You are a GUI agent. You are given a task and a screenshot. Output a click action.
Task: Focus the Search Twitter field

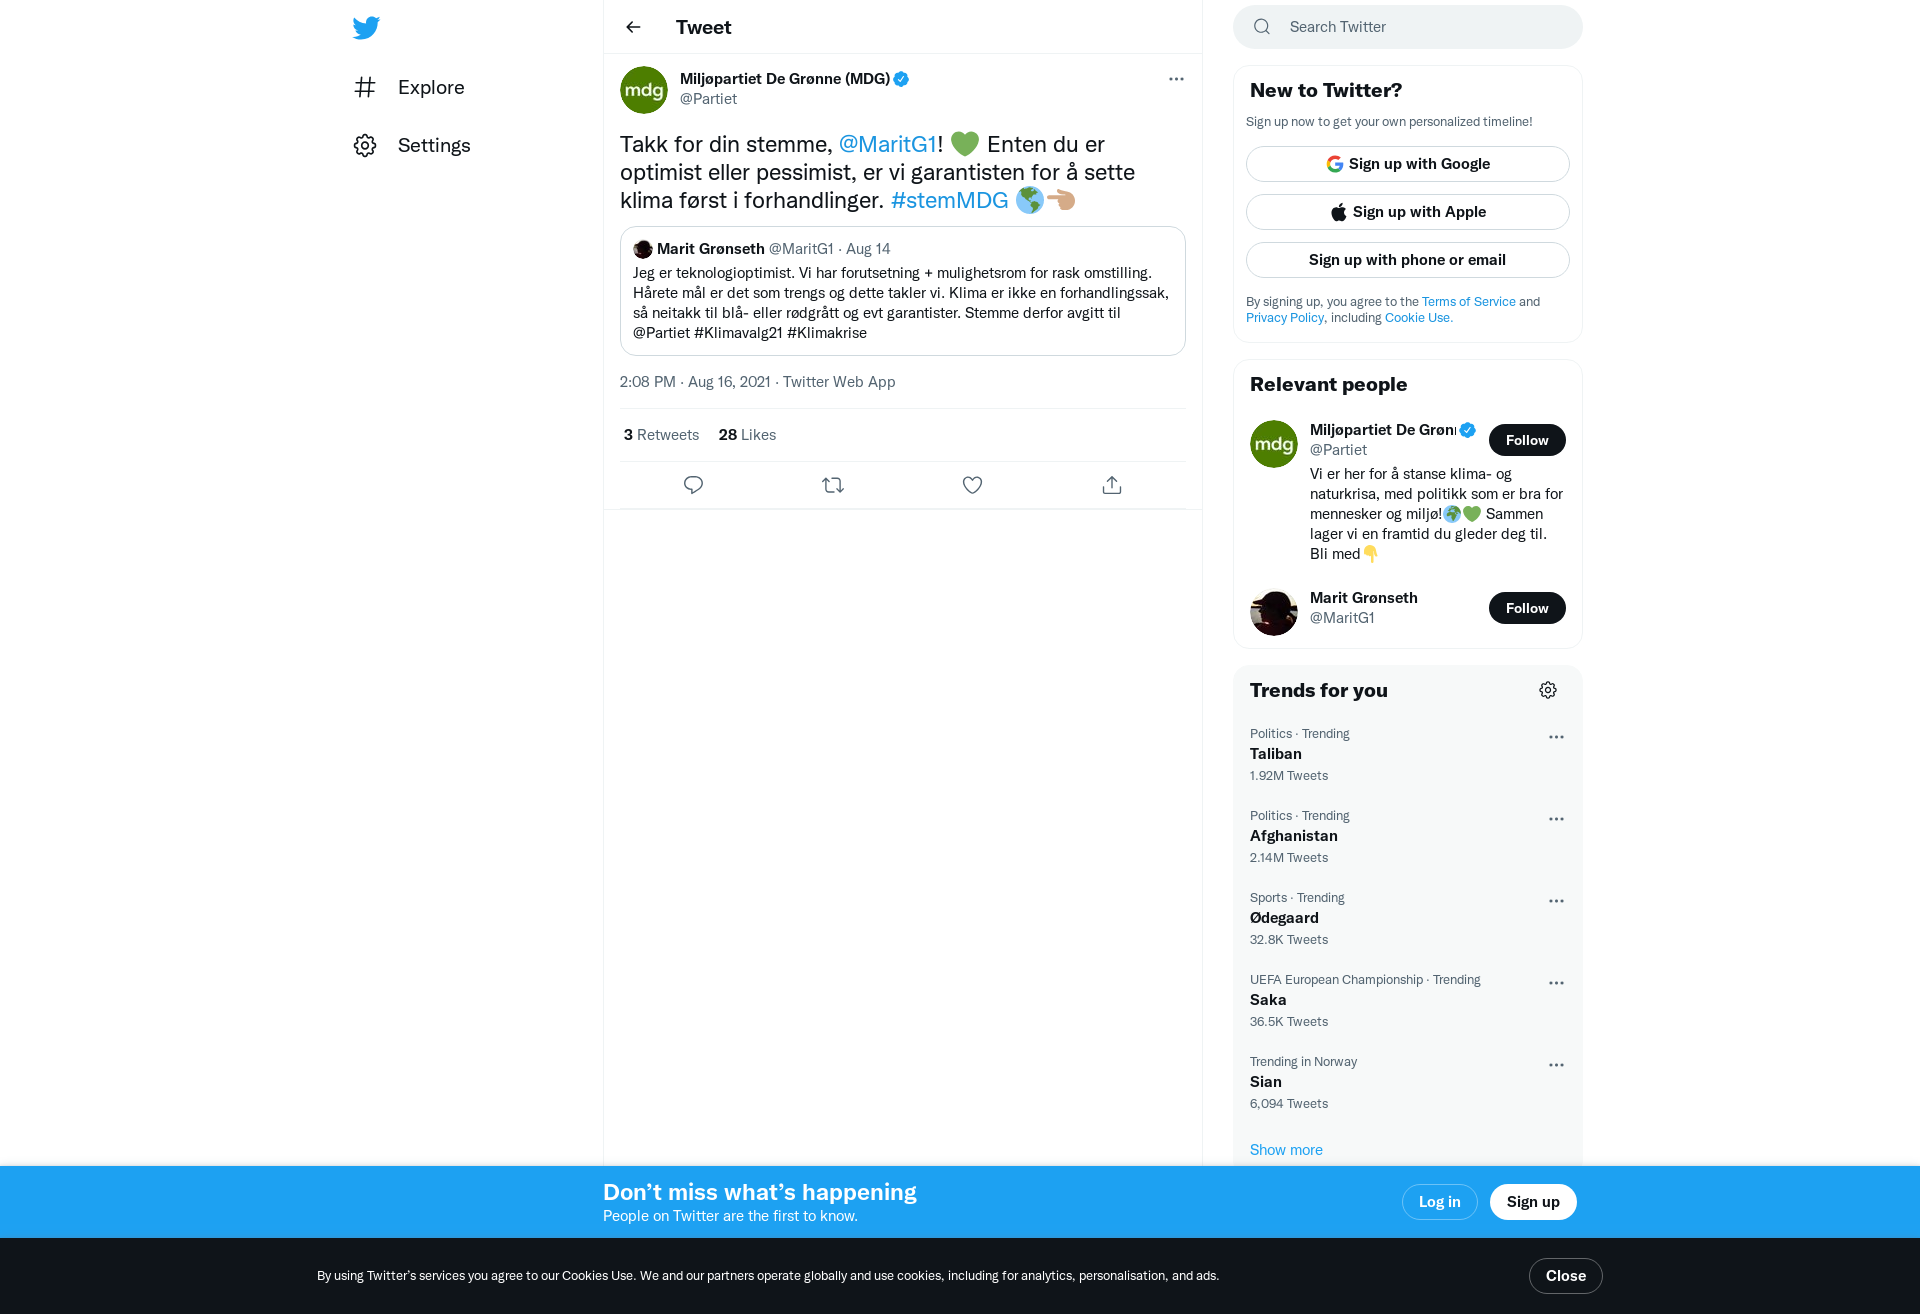coord(1407,27)
